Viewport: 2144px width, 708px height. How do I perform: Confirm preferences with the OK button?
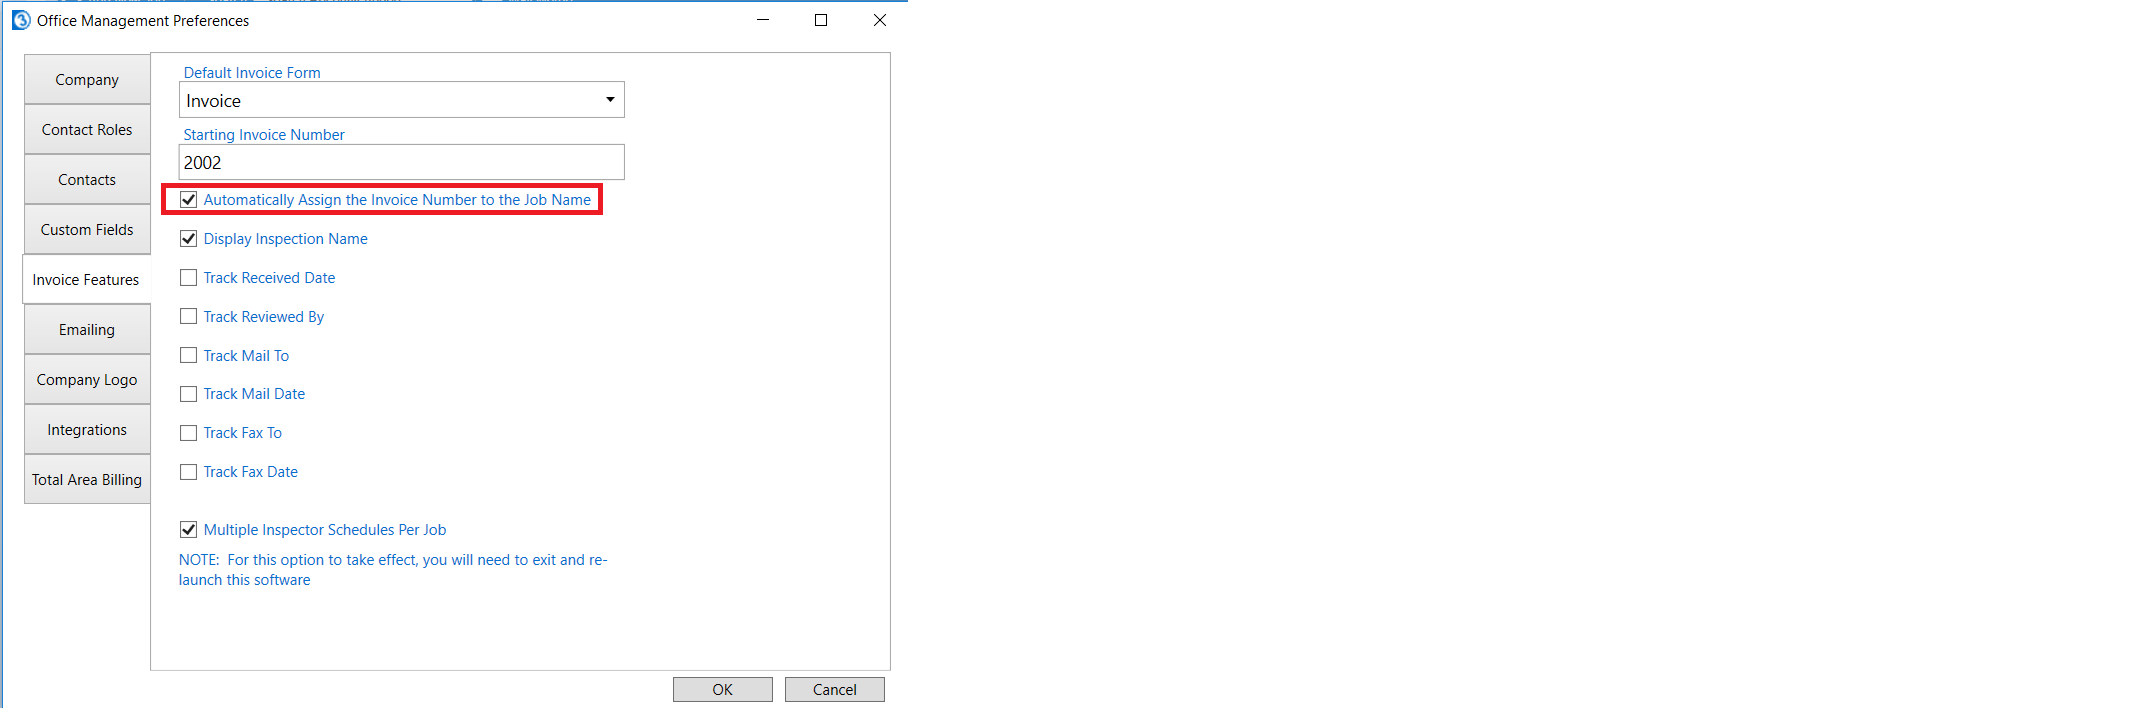pos(723,690)
